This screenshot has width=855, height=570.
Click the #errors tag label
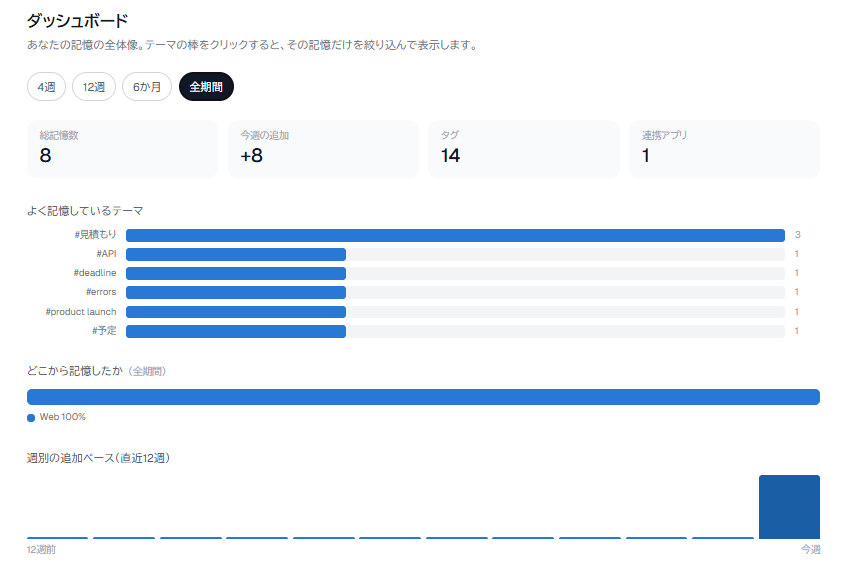click(101, 292)
